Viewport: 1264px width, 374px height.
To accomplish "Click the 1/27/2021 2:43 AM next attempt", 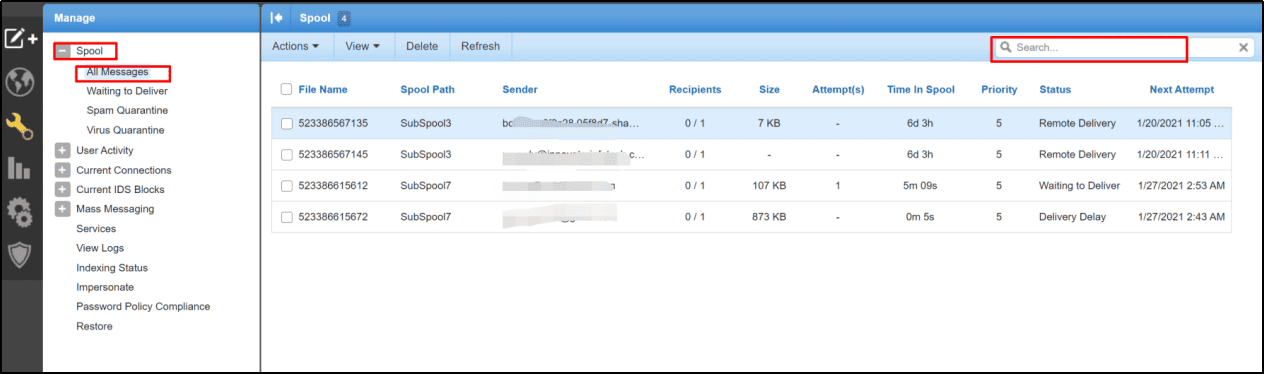I will pos(1182,217).
